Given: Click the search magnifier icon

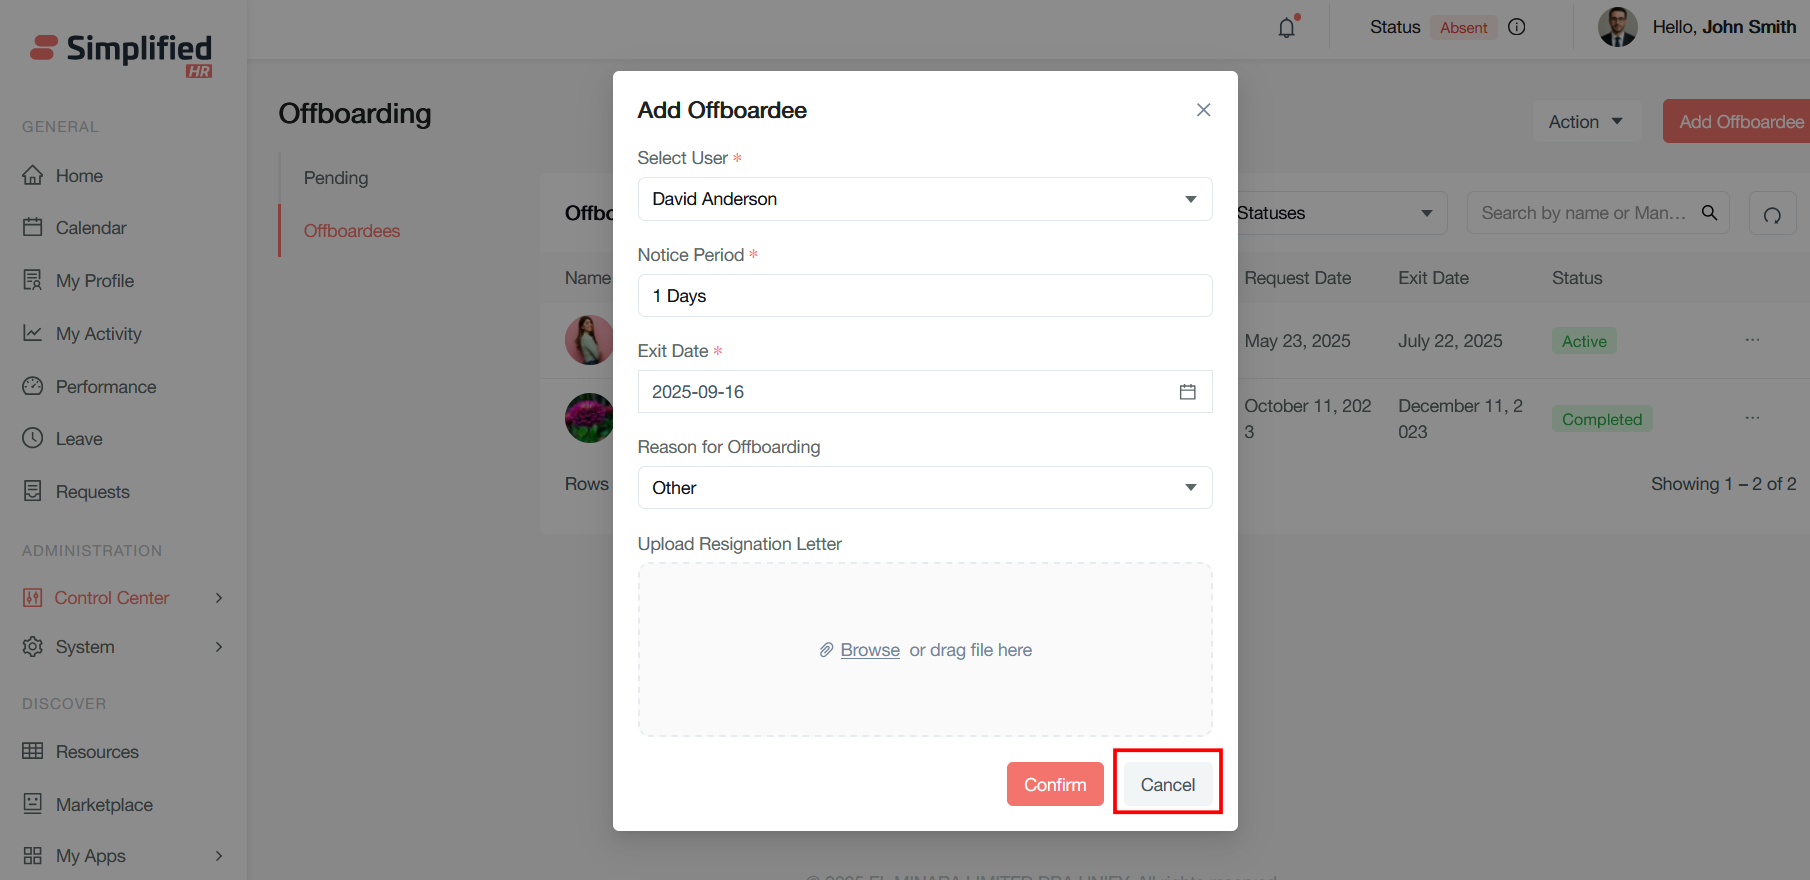Looking at the screenshot, I should (1709, 213).
